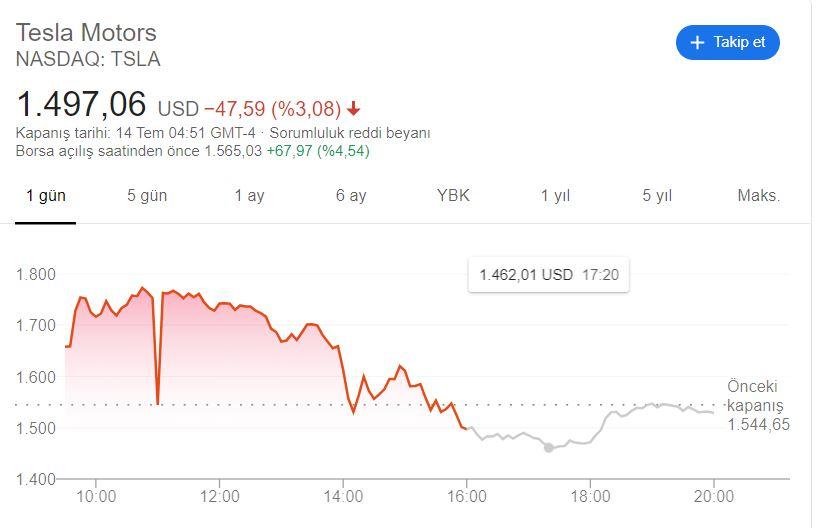Show the Maks. range chart
The width and height of the screenshot is (836, 528).
click(x=758, y=195)
